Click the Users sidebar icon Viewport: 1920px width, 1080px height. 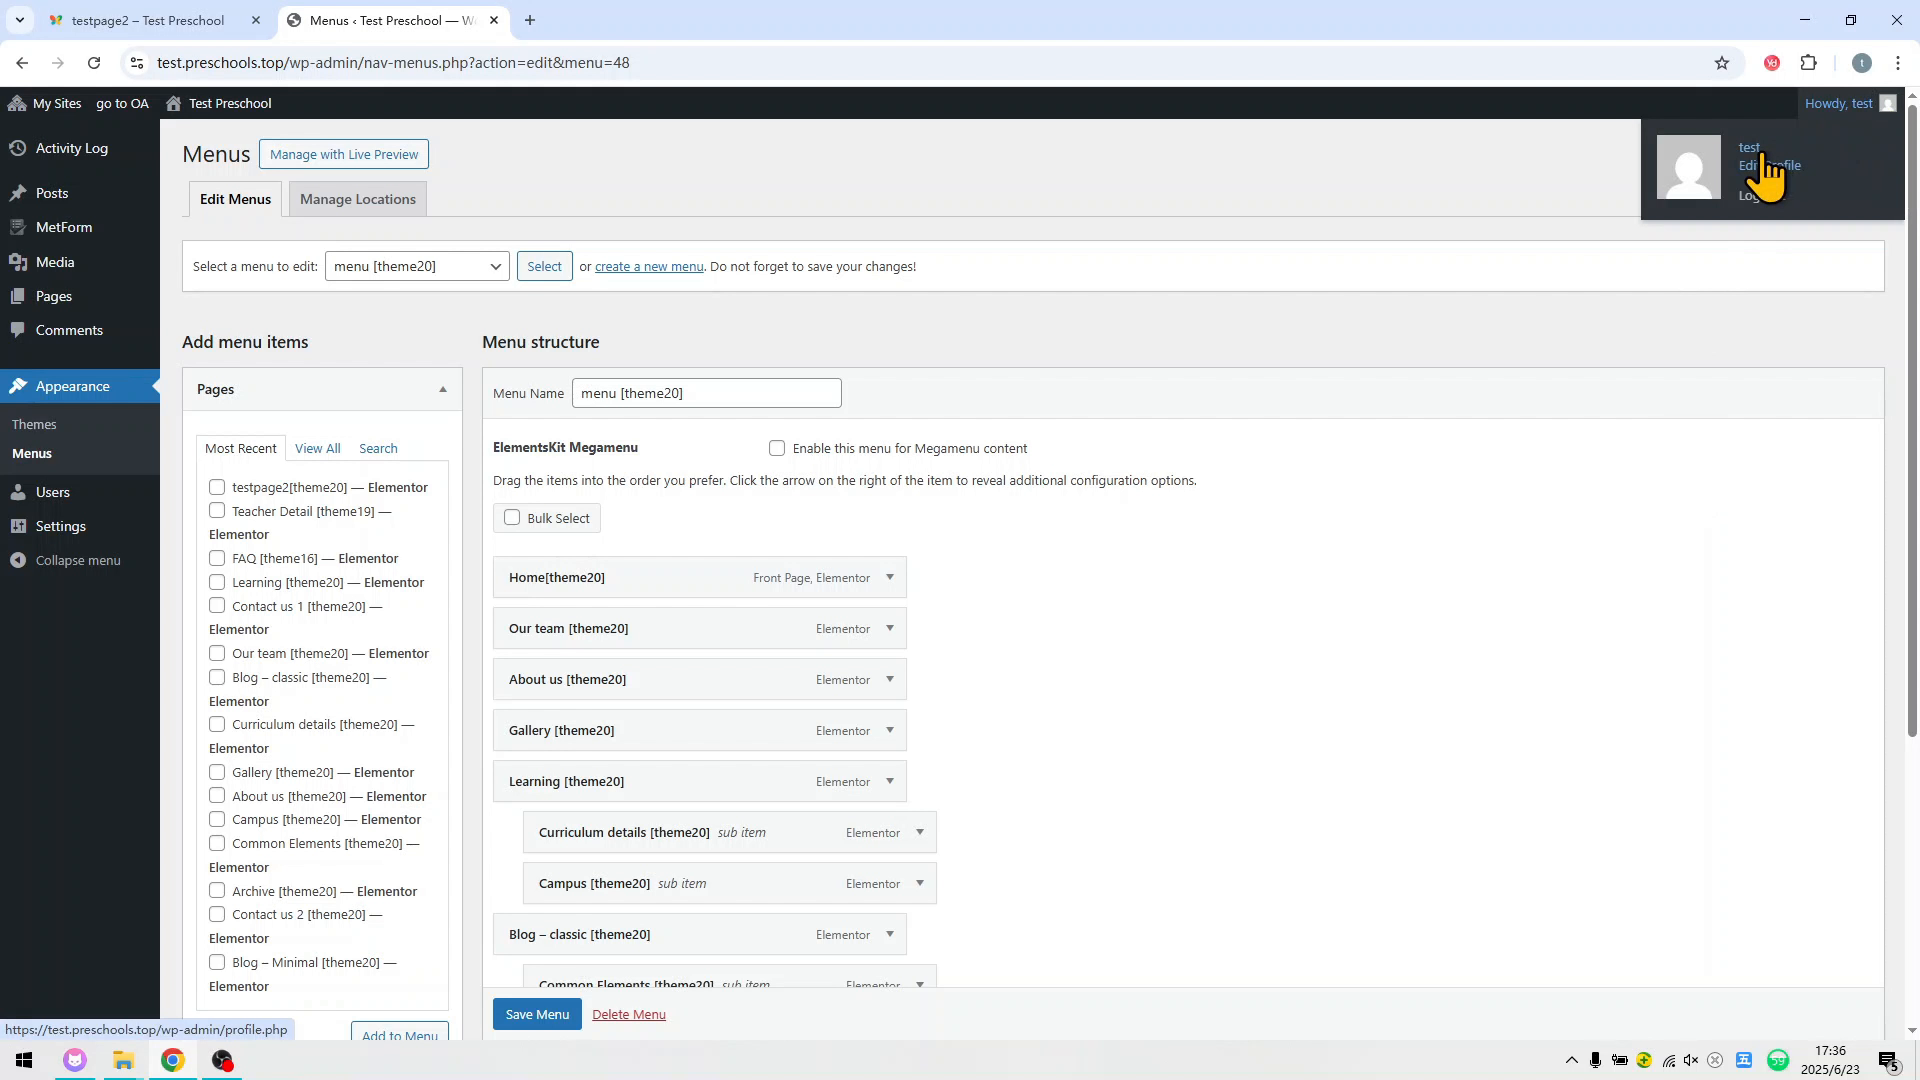(18, 492)
